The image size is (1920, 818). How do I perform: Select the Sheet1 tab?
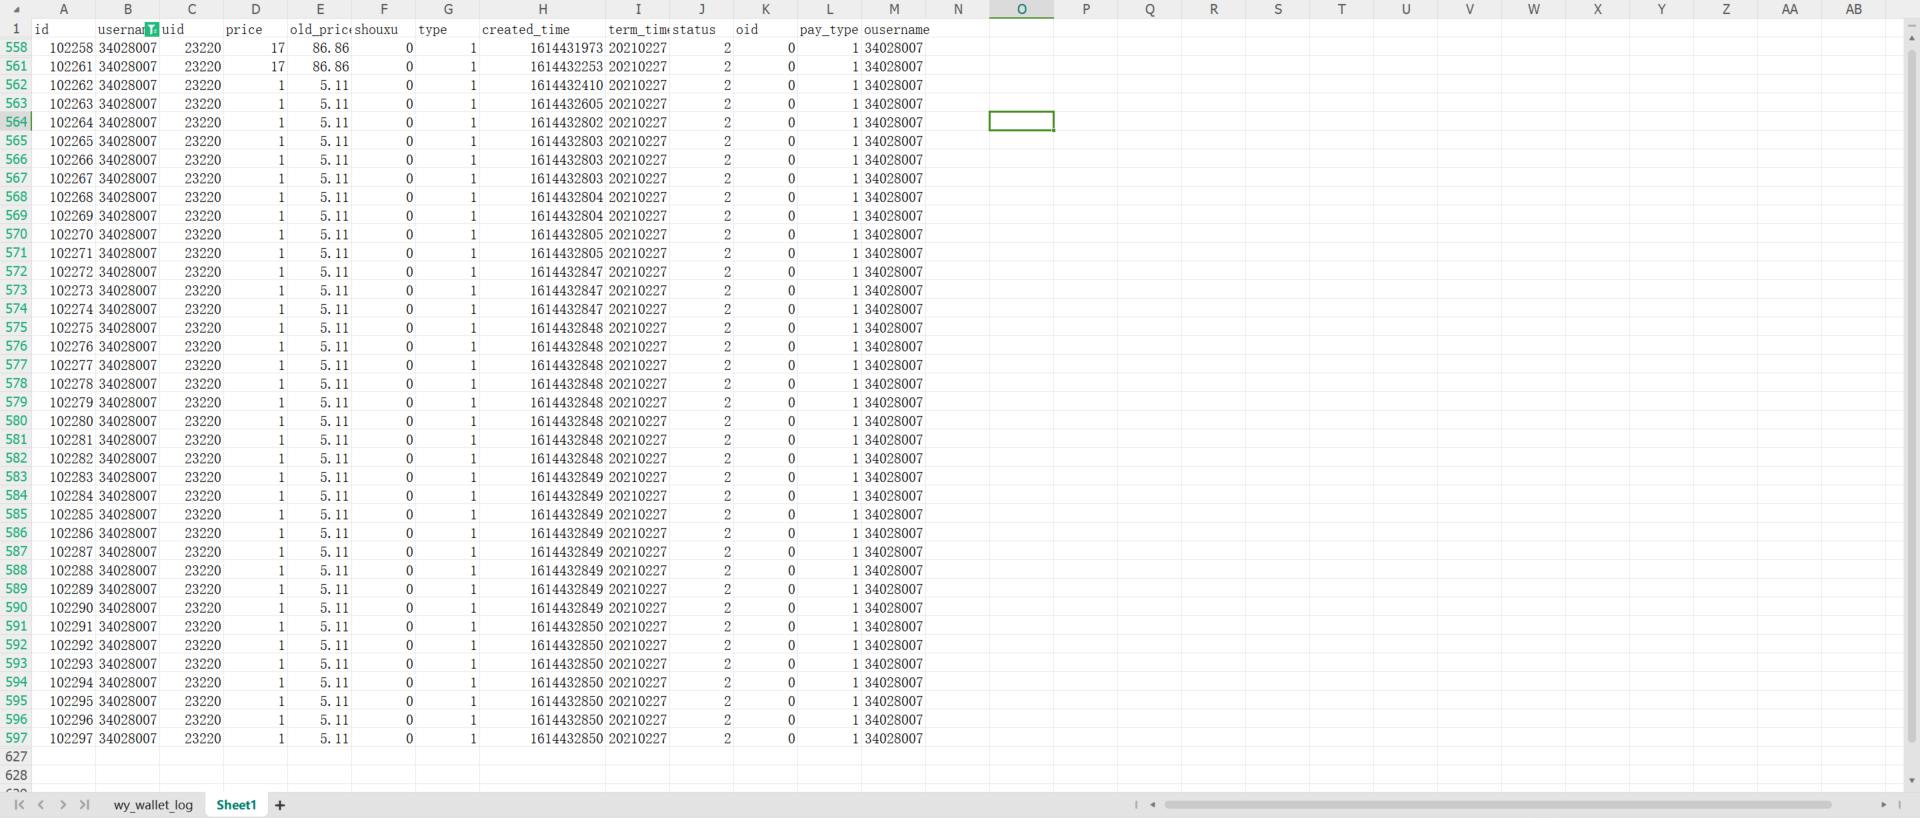pos(237,805)
